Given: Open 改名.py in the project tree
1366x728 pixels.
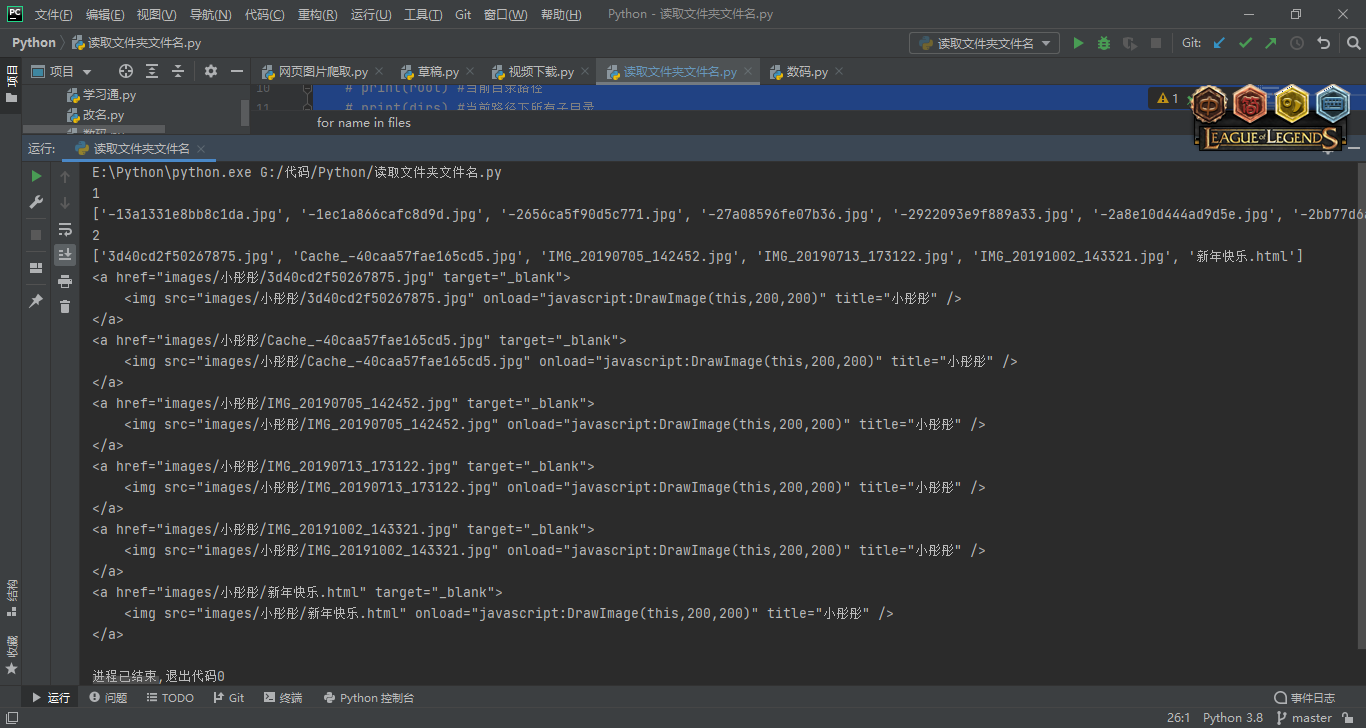Looking at the screenshot, I should point(103,115).
